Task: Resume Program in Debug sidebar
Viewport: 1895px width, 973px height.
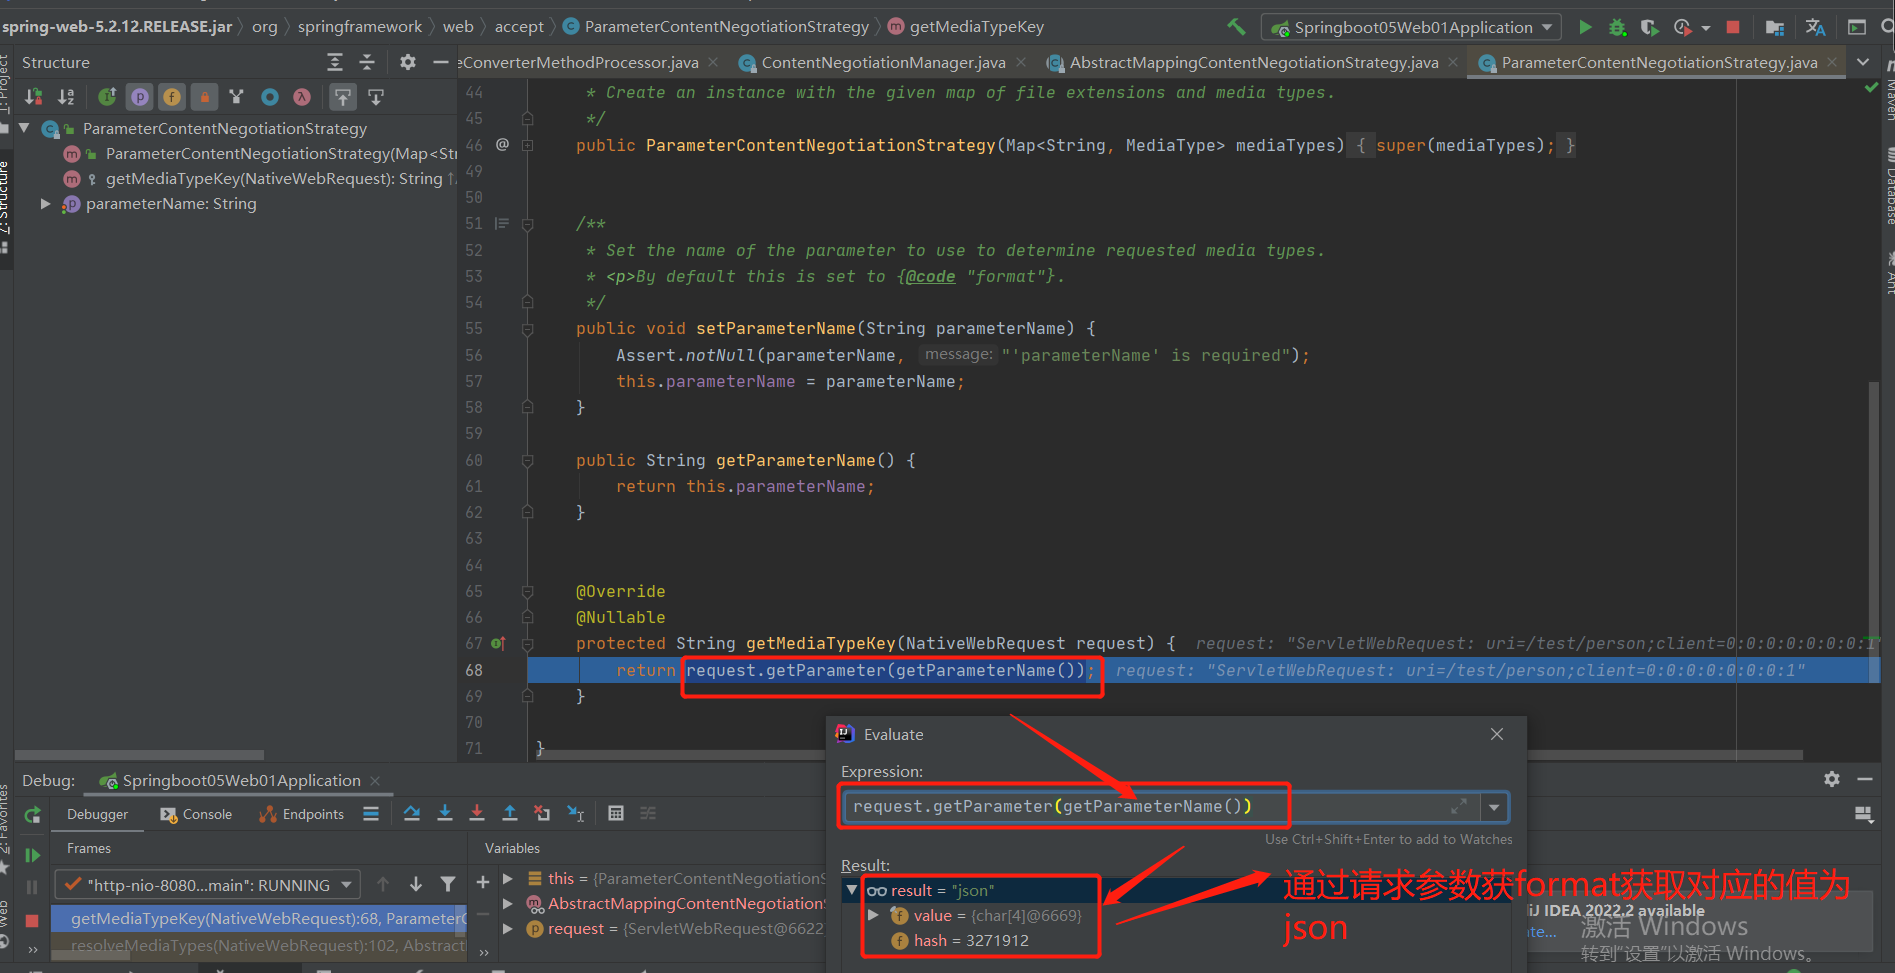Action: click(x=32, y=855)
